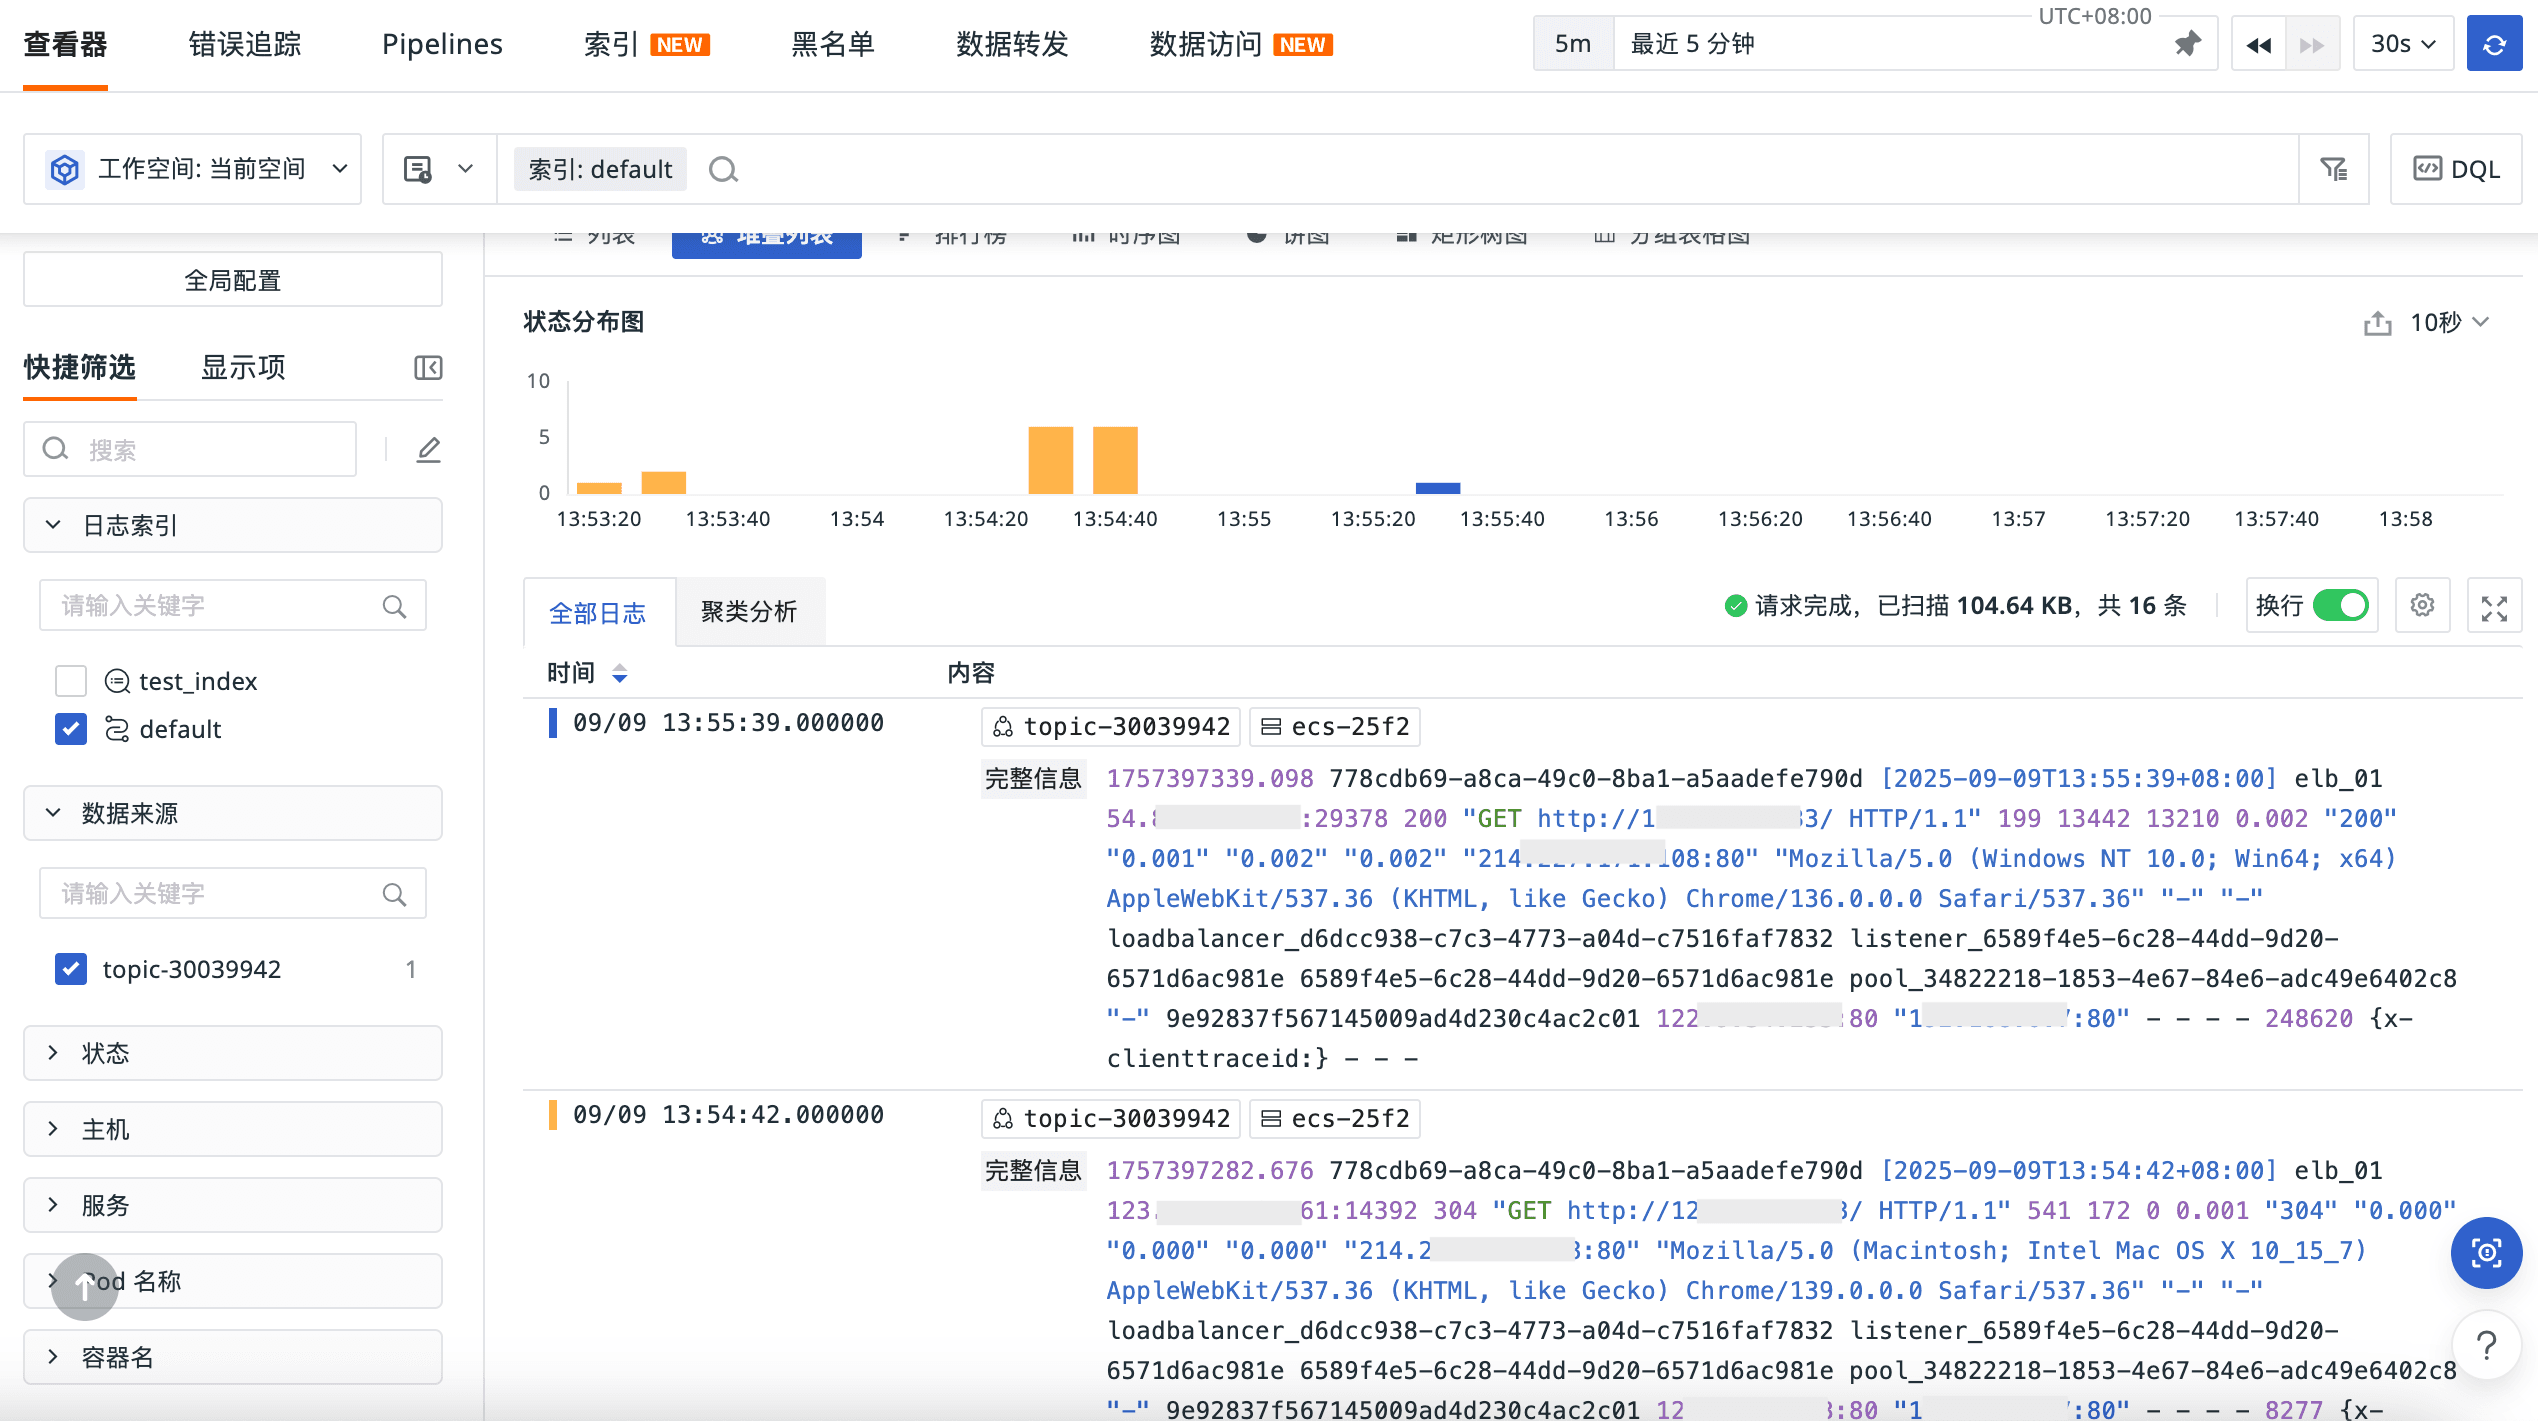Click the collapse sidebar panel icon
The height and width of the screenshot is (1421, 2538).
428,368
